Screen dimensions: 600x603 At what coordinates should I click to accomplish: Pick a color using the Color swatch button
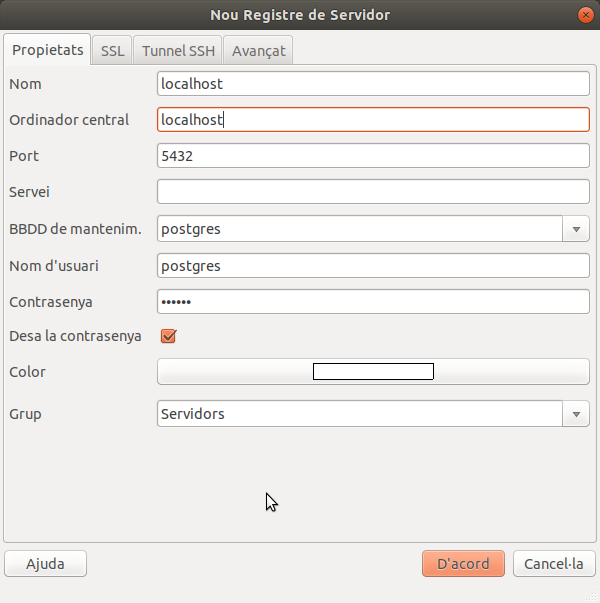tap(373, 372)
